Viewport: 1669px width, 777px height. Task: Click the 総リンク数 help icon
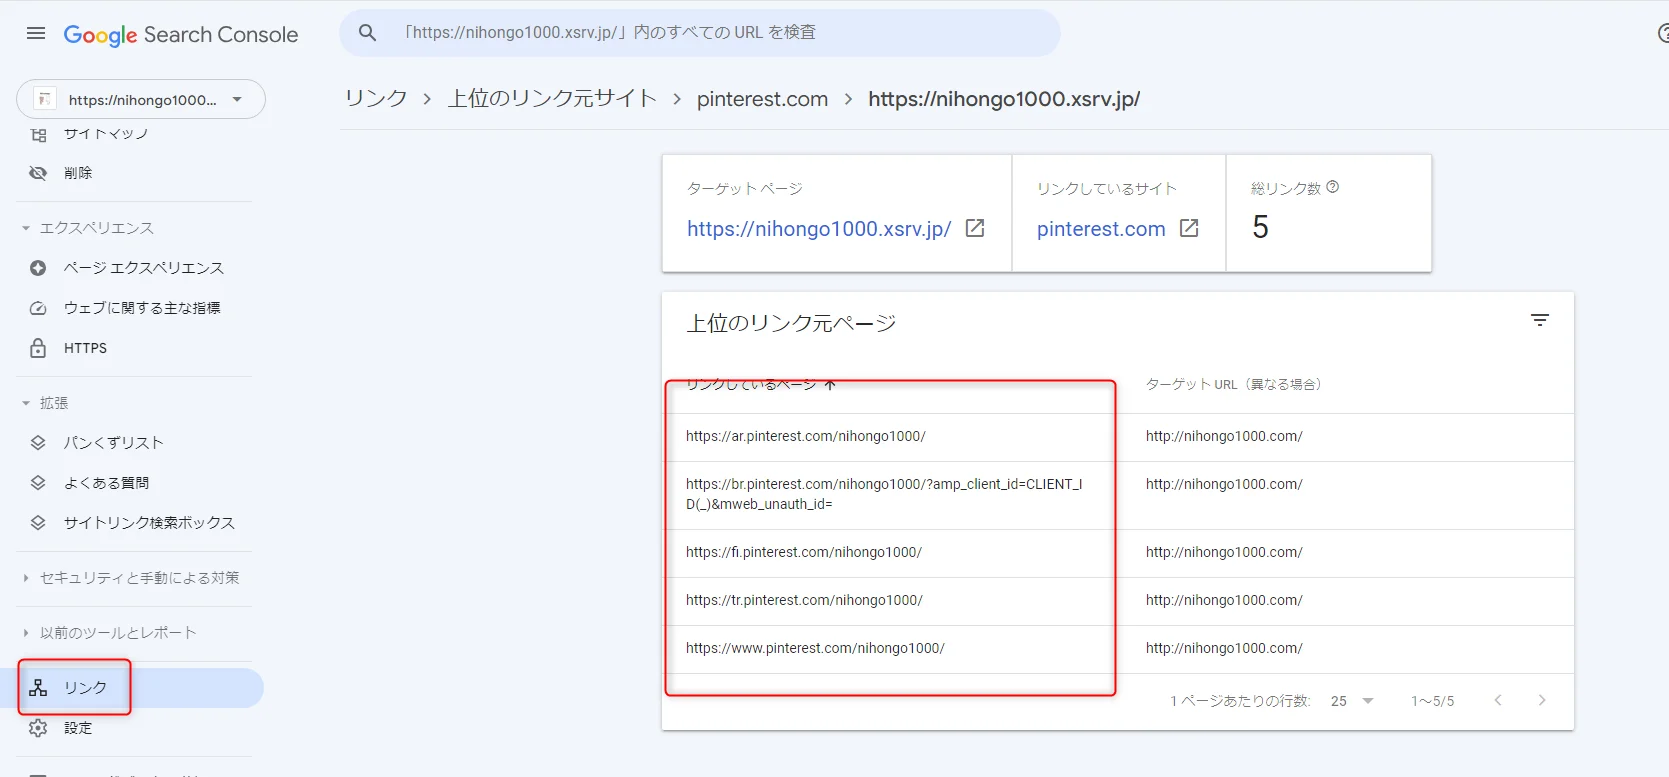[x=1332, y=187]
